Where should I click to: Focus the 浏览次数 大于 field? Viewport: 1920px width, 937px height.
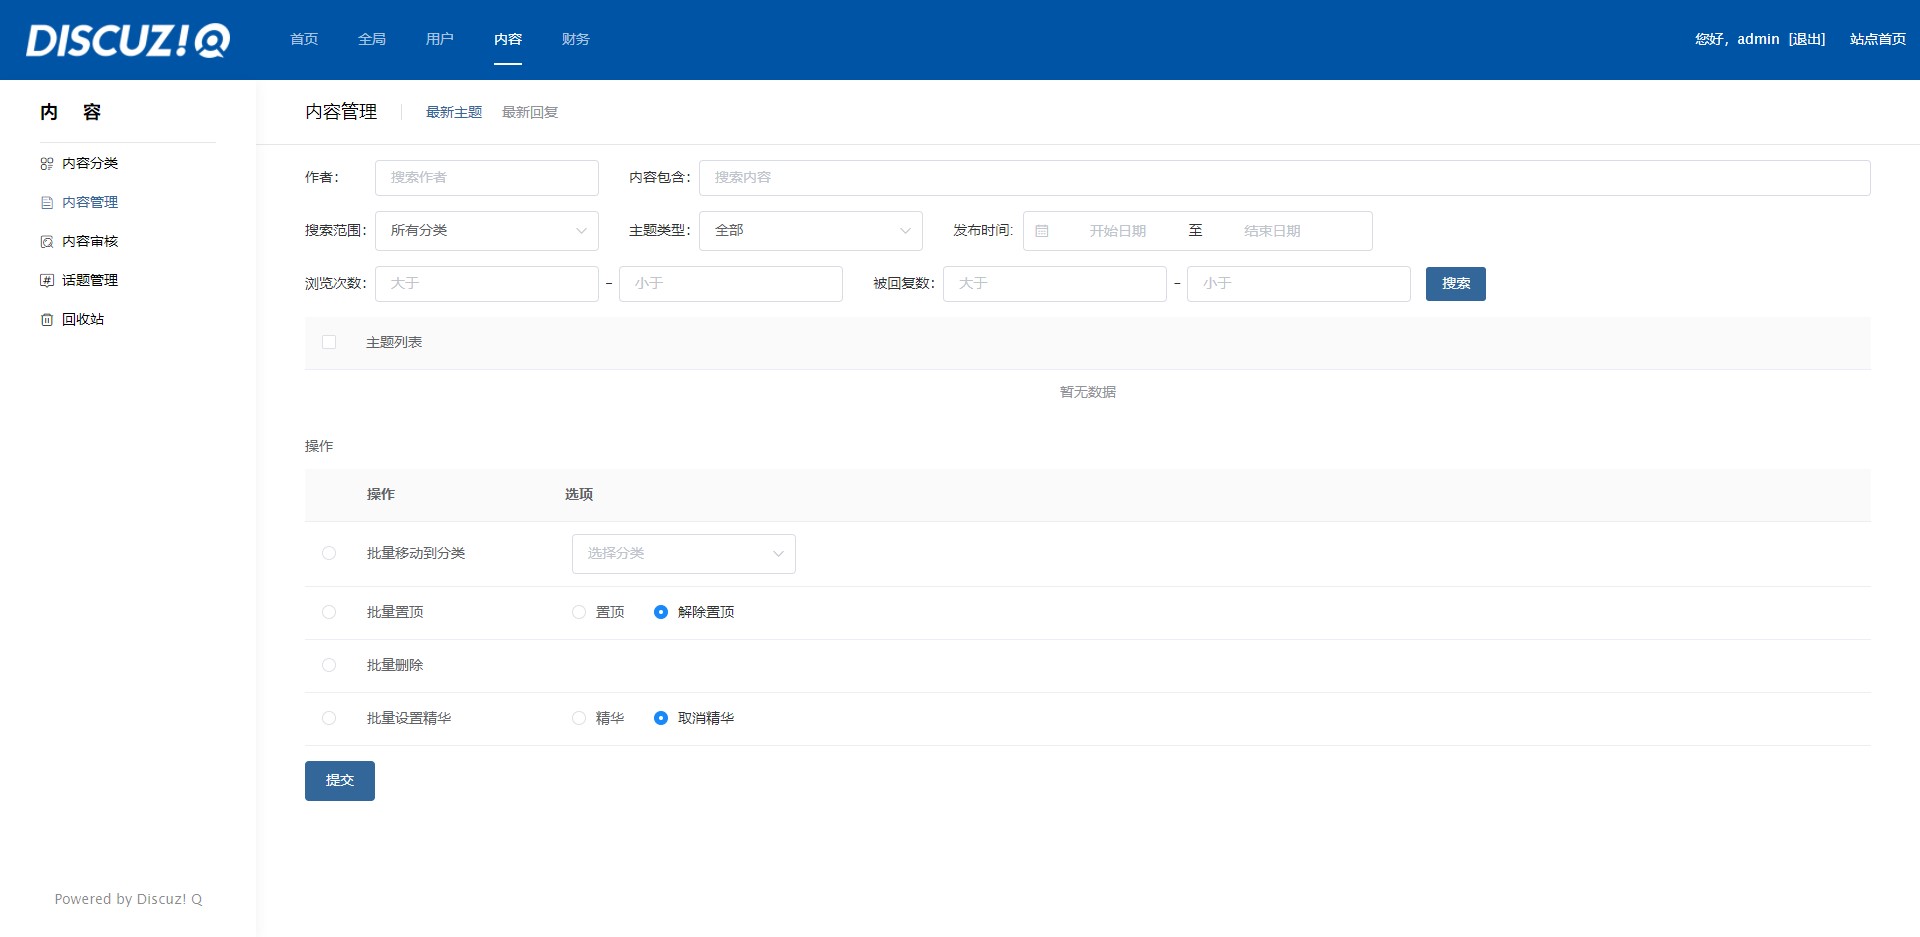click(487, 284)
